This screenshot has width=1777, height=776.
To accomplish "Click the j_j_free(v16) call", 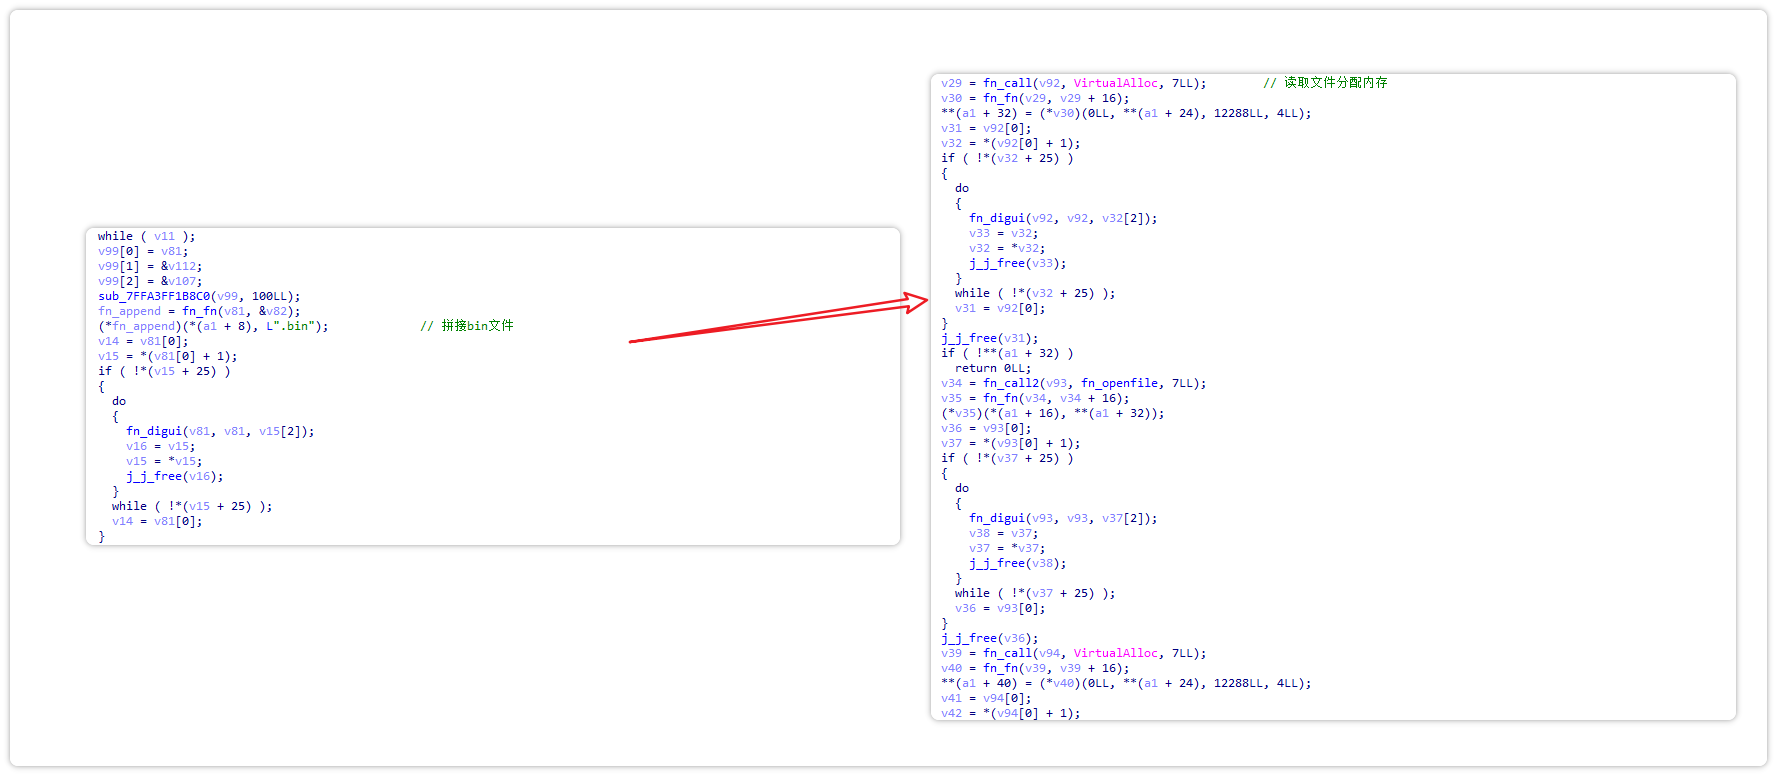I will point(174,476).
